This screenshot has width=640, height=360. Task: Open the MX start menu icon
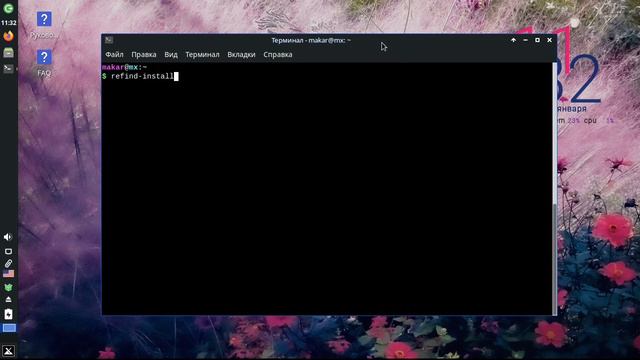tap(8, 351)
